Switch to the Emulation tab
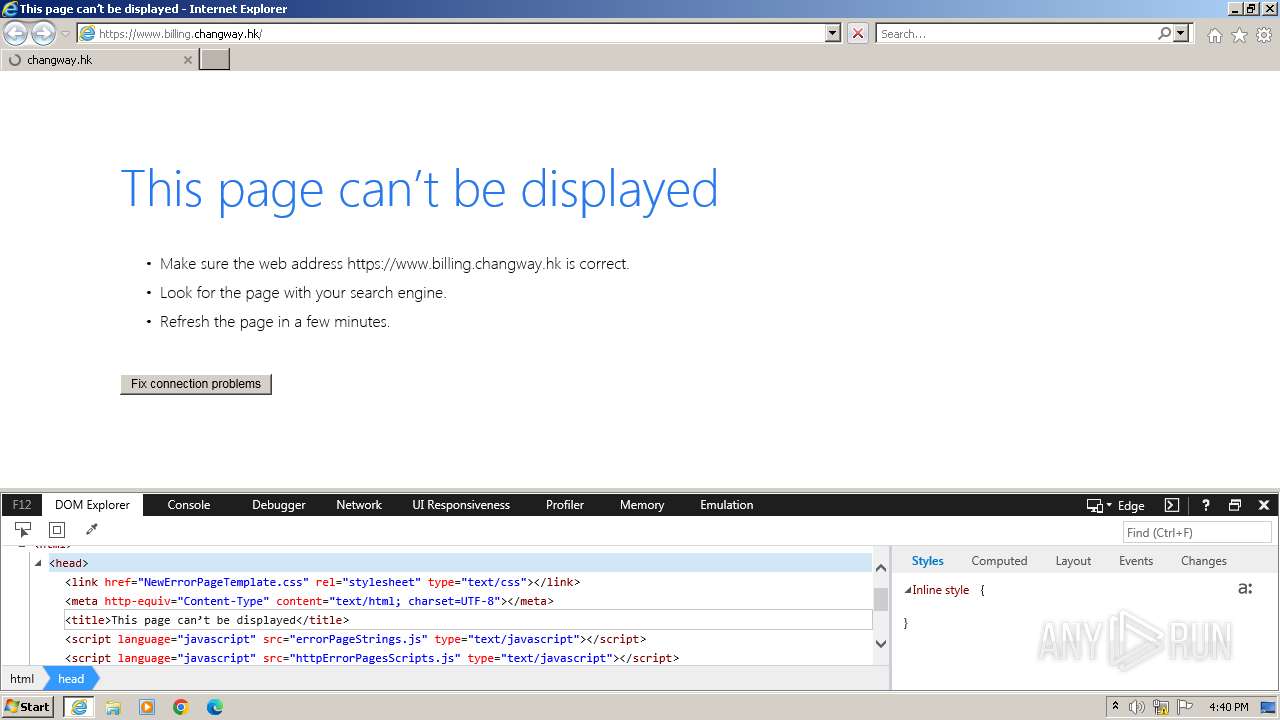The width and height of the screenshot is (1280, 720). pos(727,505)
